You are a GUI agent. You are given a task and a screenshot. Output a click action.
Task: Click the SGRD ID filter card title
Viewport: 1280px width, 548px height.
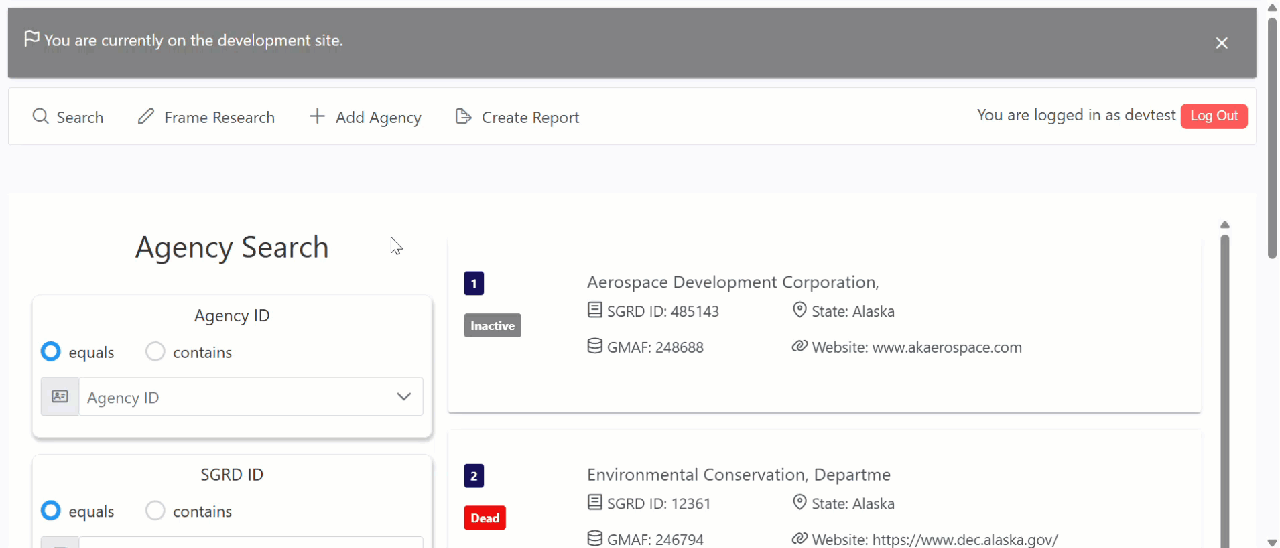(x=232, y=475)
